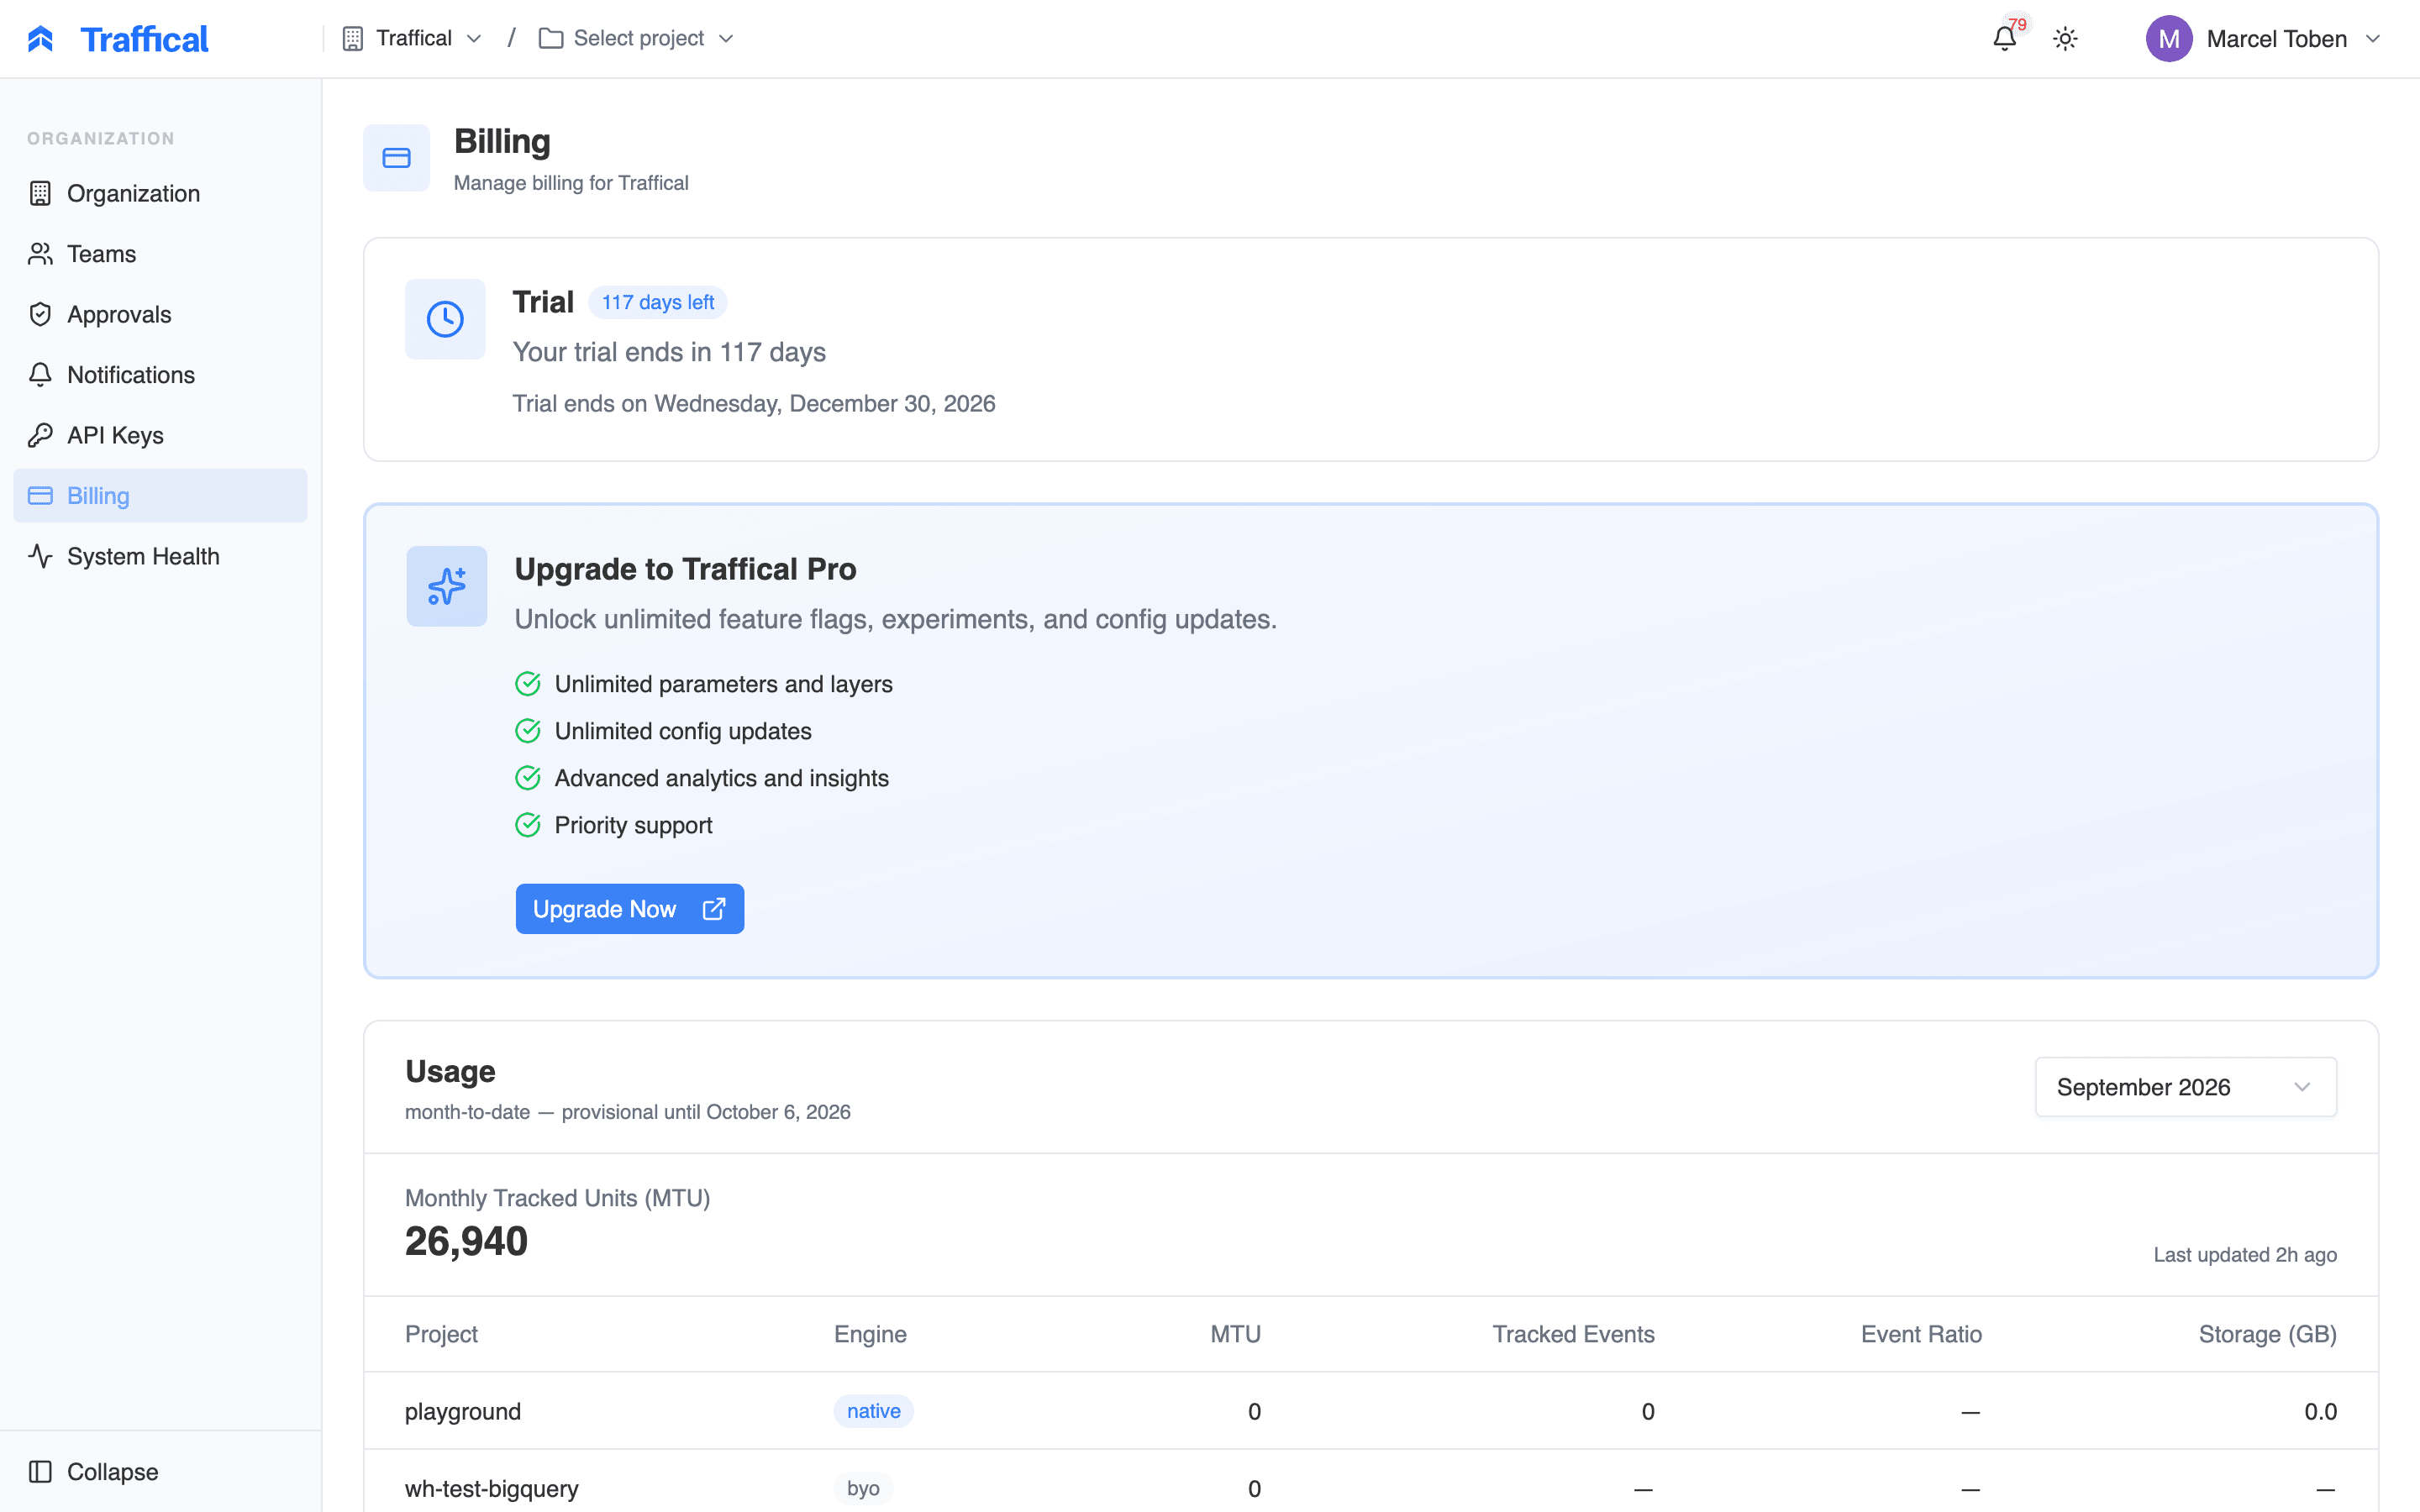This screenshot has height=1512, width=2420.
Task: Click the Traffical logo icon
Action: coord(40,39)
